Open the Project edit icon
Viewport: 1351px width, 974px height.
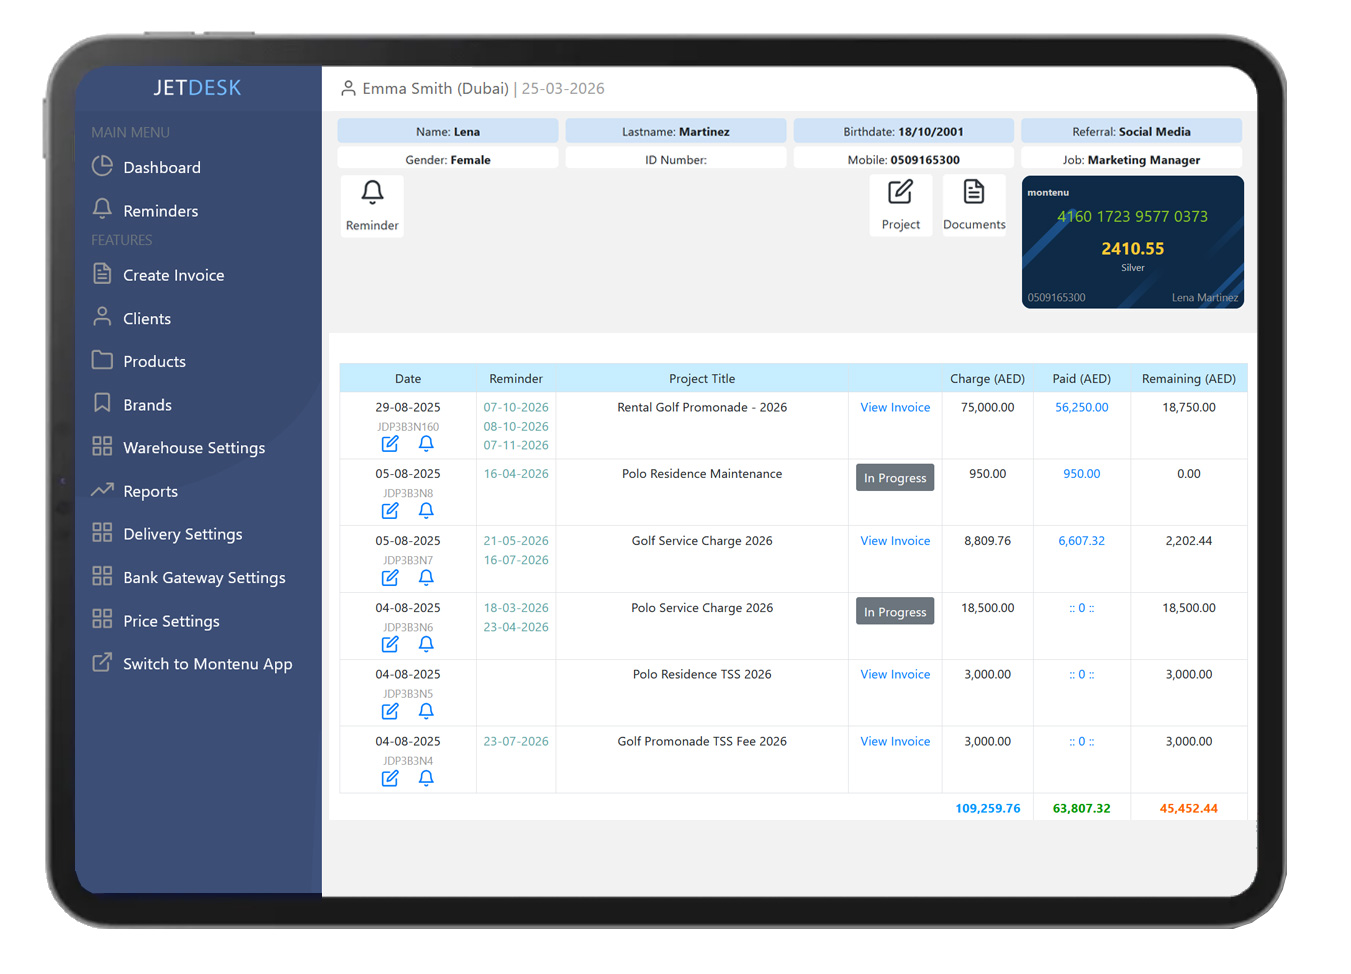900,192
